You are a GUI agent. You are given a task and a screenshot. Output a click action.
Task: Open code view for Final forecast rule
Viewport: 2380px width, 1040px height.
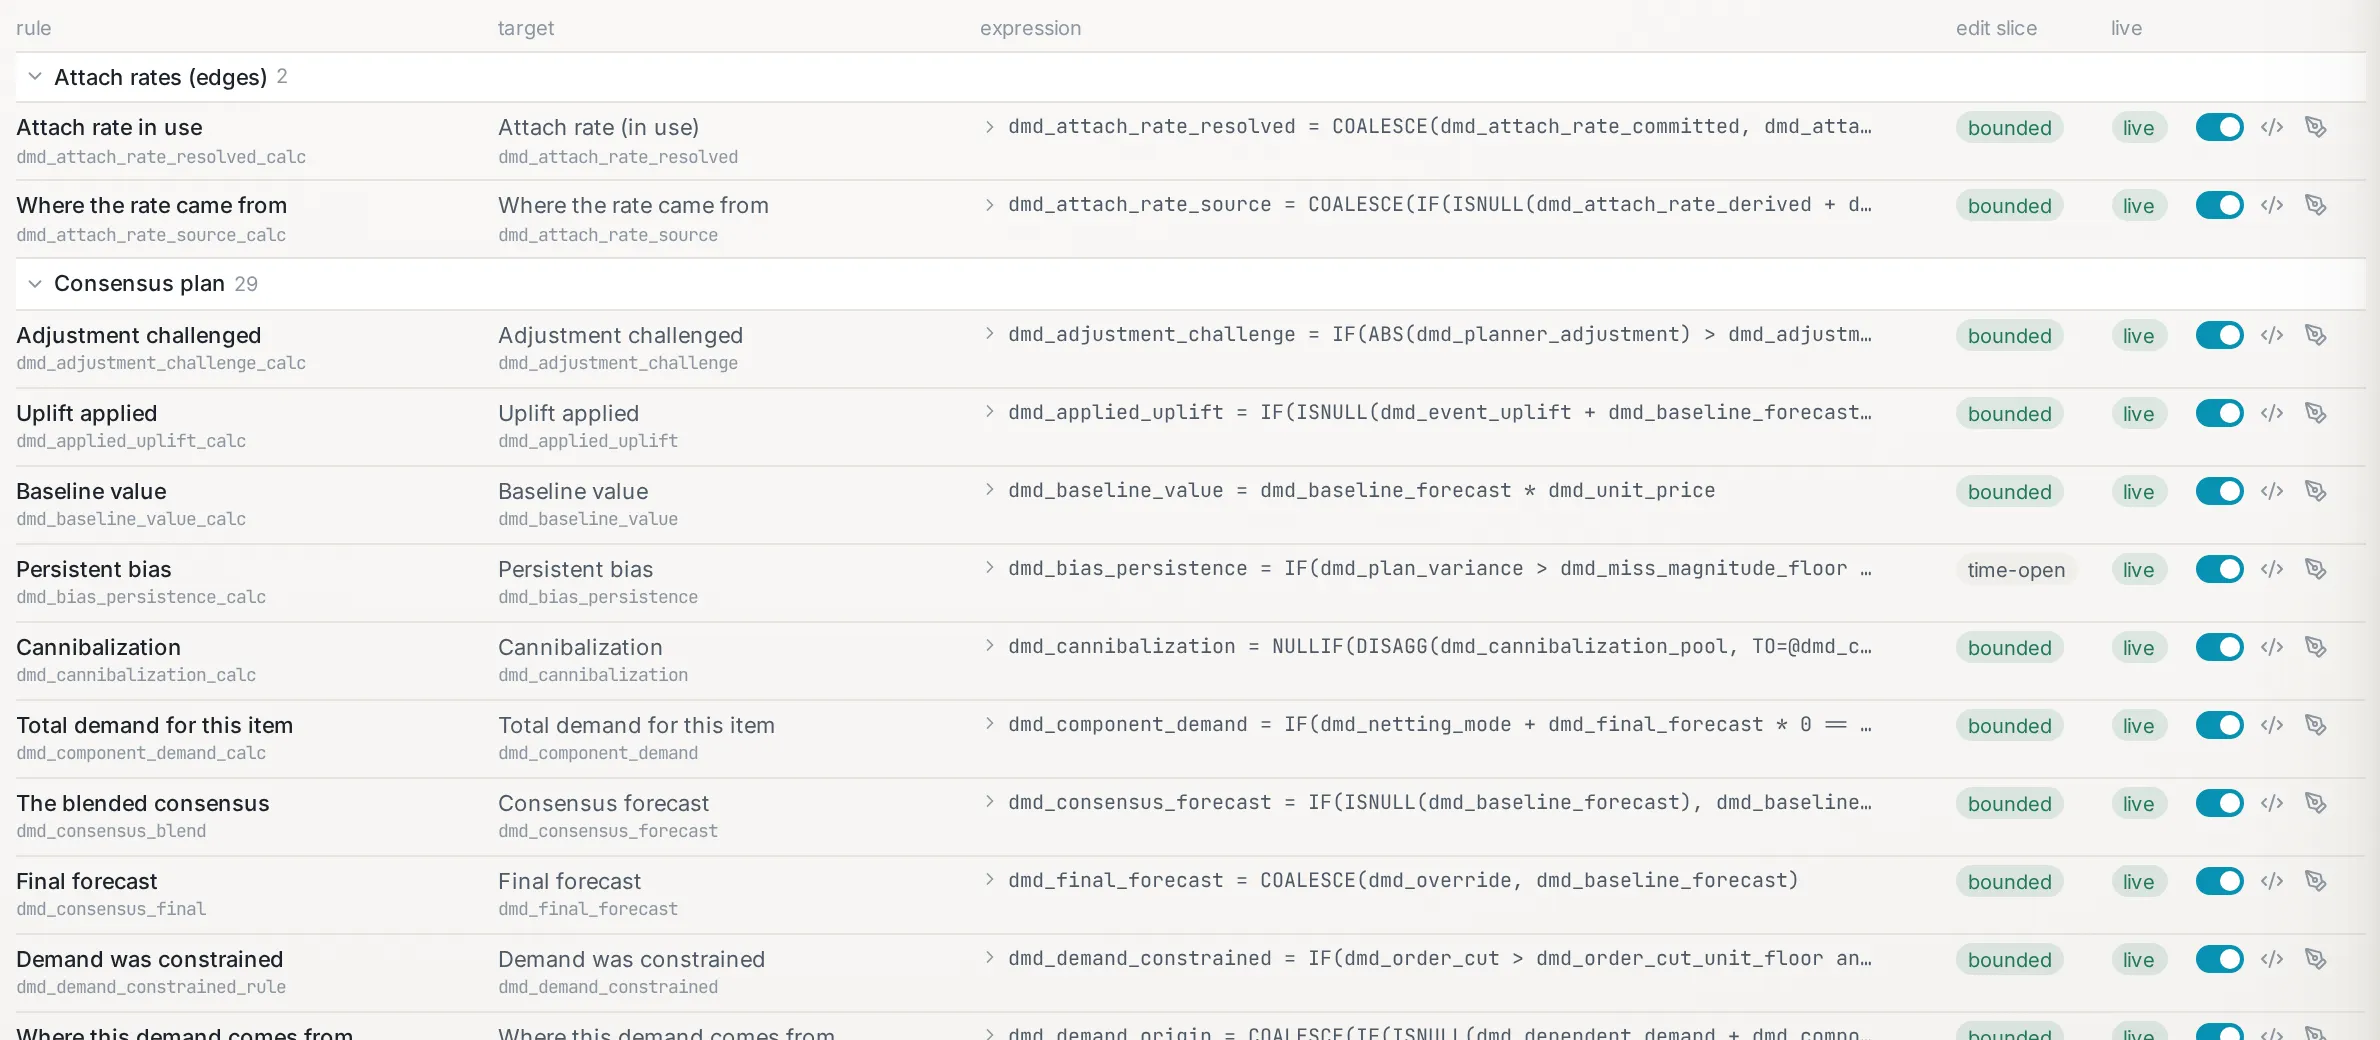(2272, 881)
